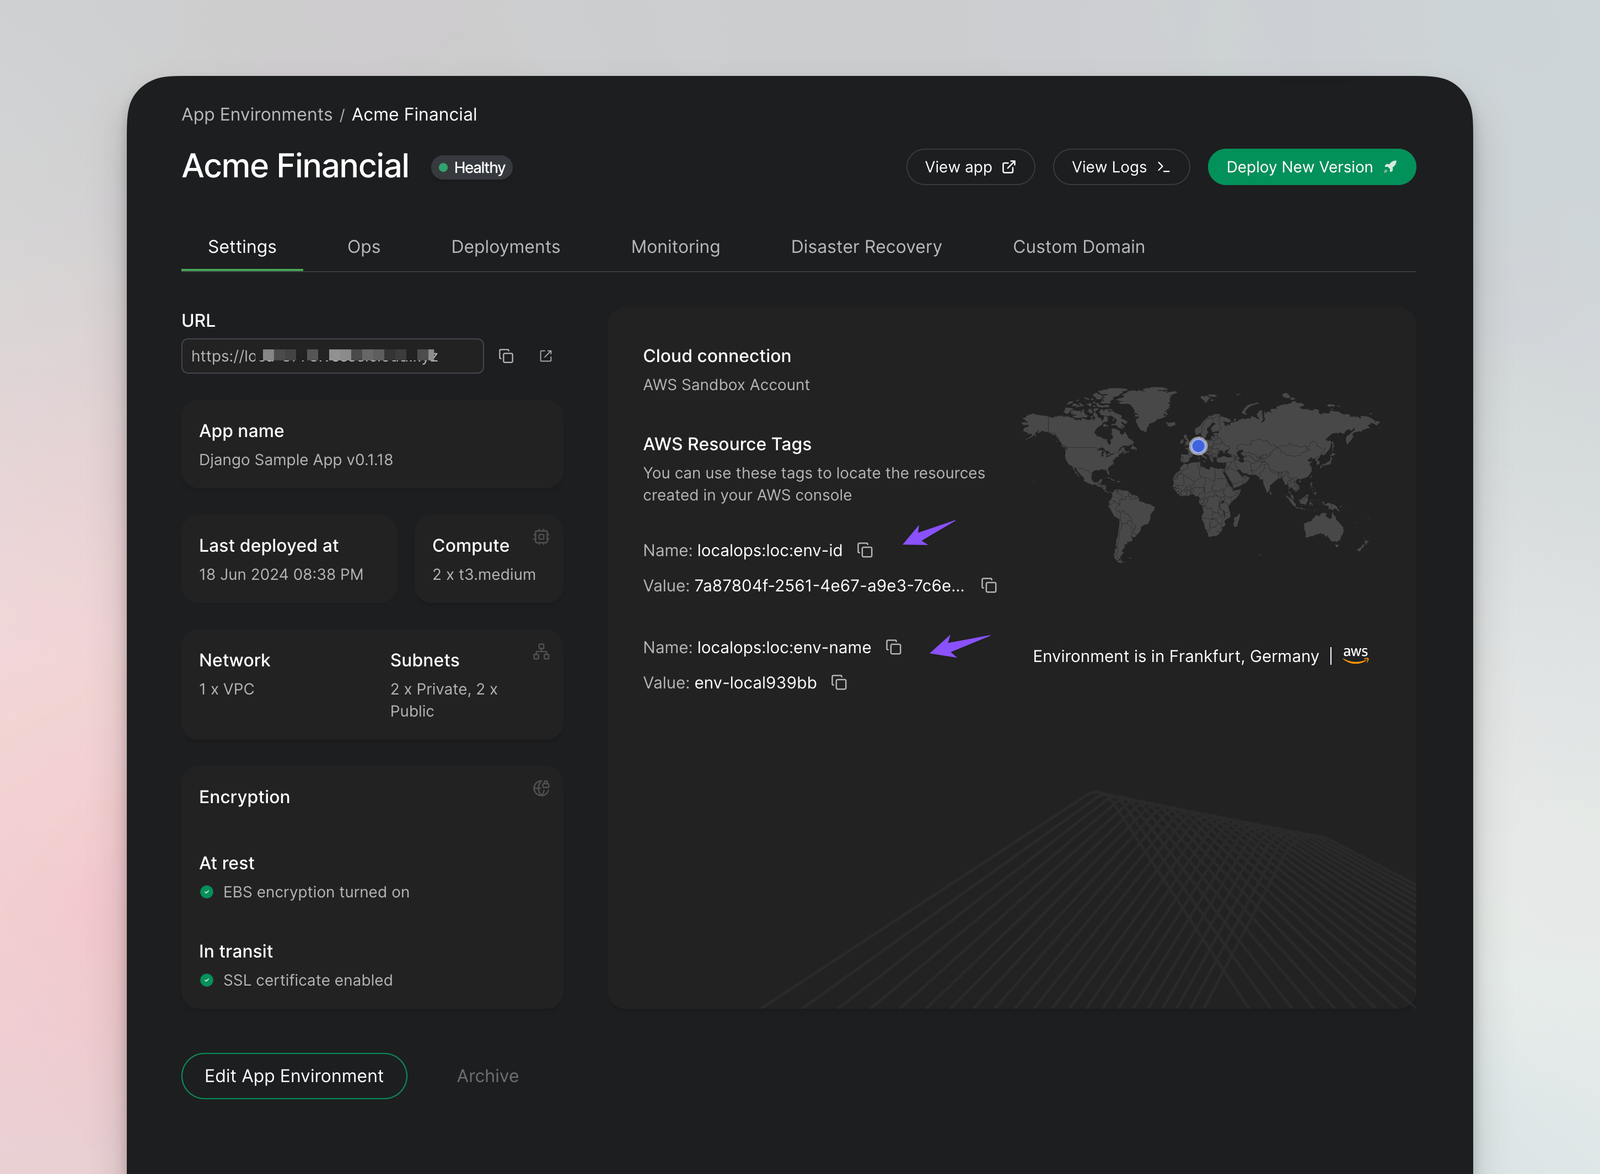
Task: Go back to App Environments breadcrumb
Action: click(x=257, y=115)
